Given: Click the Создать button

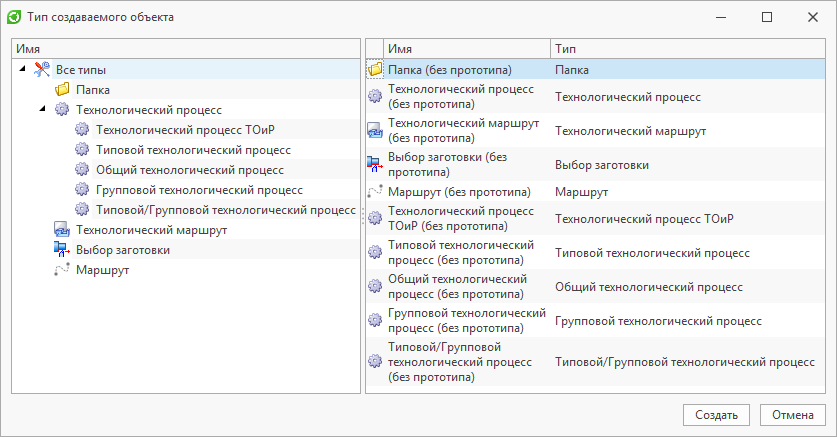Looking at the screenshot, I should (x=716, y=415).
